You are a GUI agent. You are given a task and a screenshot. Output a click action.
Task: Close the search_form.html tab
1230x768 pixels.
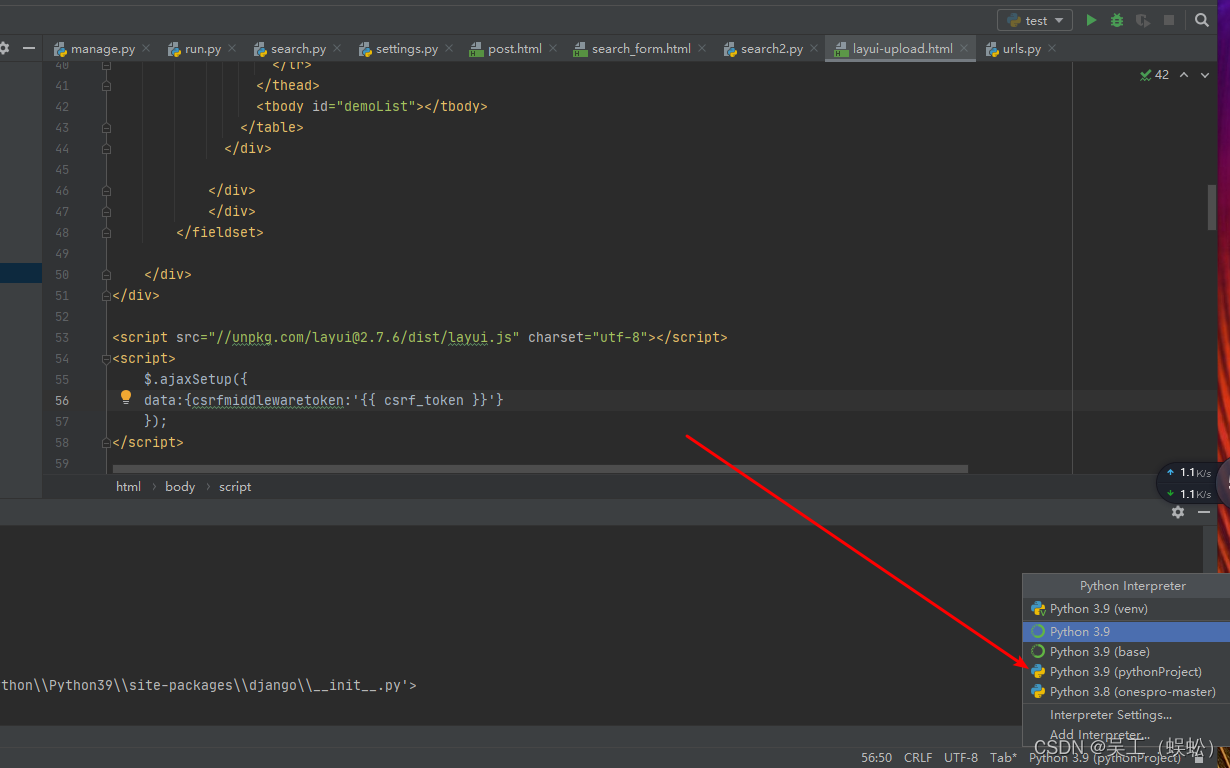click(702, 47)
